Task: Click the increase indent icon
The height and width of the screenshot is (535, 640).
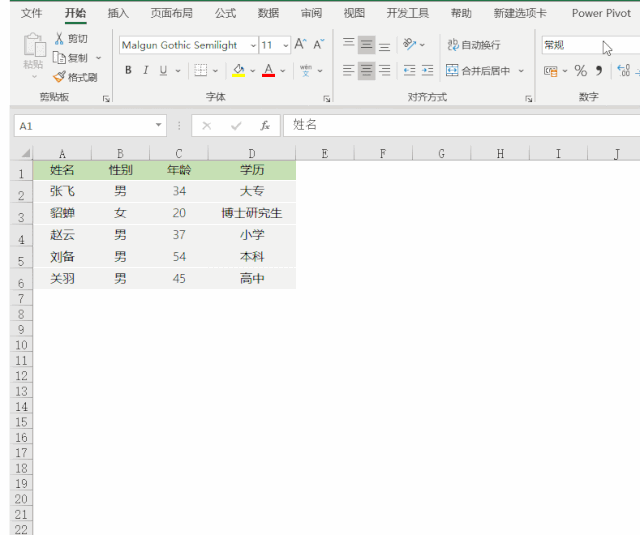Action: coord(427,70)
